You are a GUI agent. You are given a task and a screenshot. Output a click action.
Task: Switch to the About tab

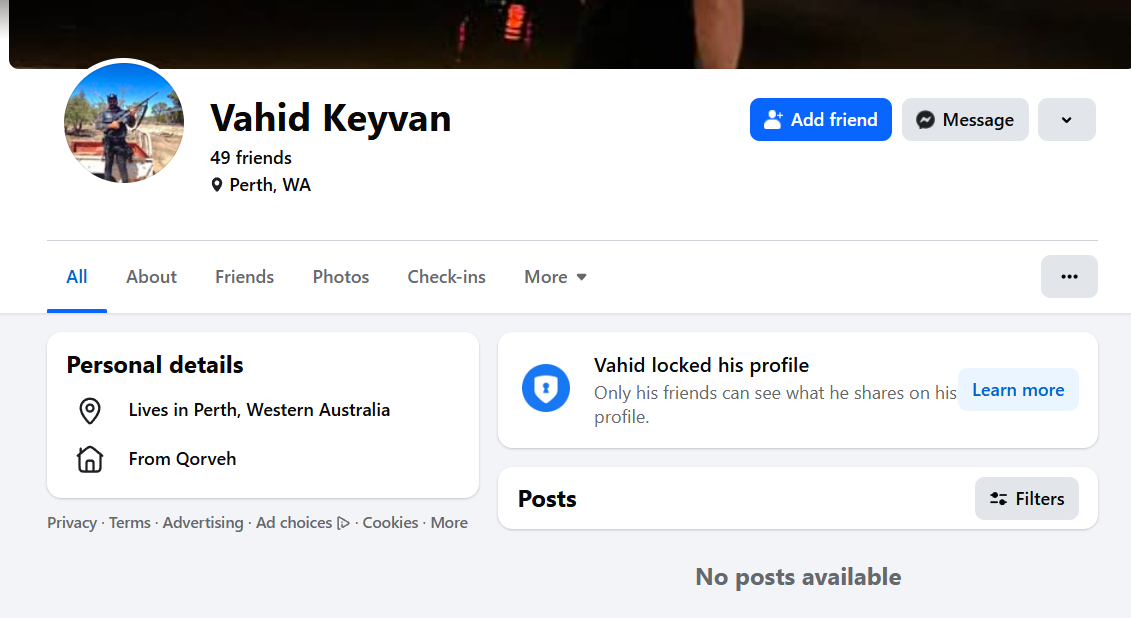151,277
